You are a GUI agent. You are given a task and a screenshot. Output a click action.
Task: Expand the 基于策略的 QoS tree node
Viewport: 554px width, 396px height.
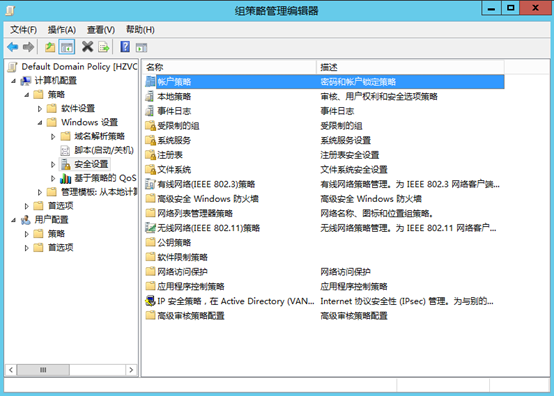click(x=53, y=178)
